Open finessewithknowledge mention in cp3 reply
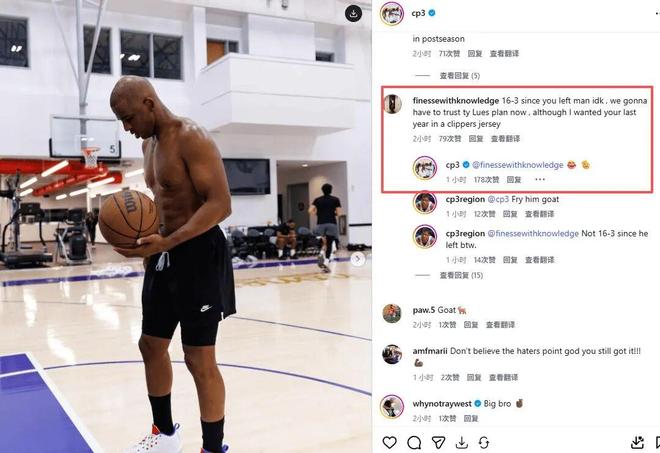 [x=517, y=165]
